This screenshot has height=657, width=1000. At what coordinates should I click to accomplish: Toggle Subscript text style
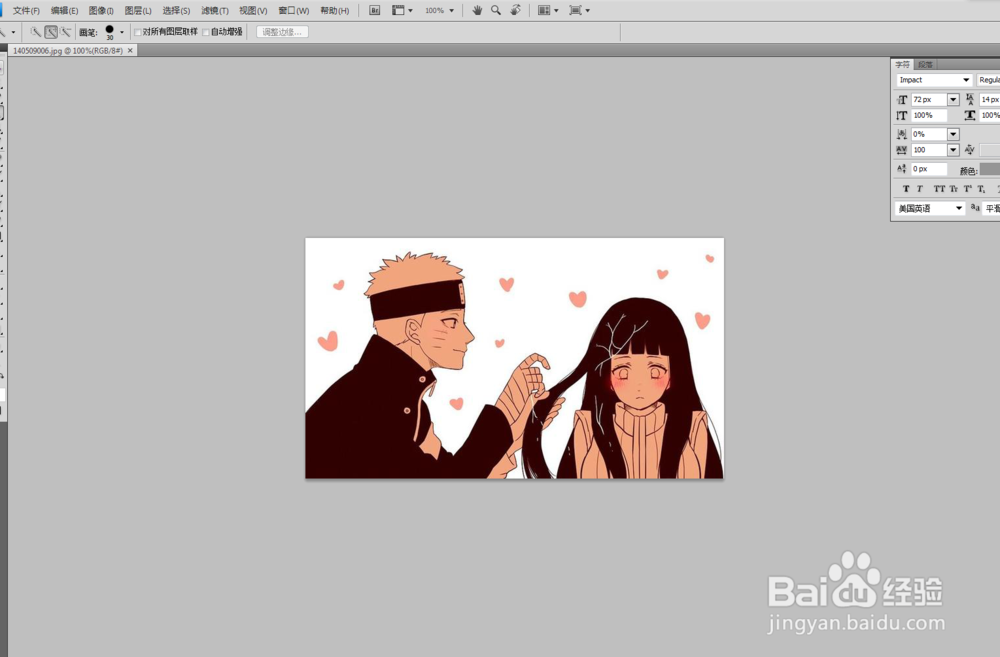pos(982,189)
